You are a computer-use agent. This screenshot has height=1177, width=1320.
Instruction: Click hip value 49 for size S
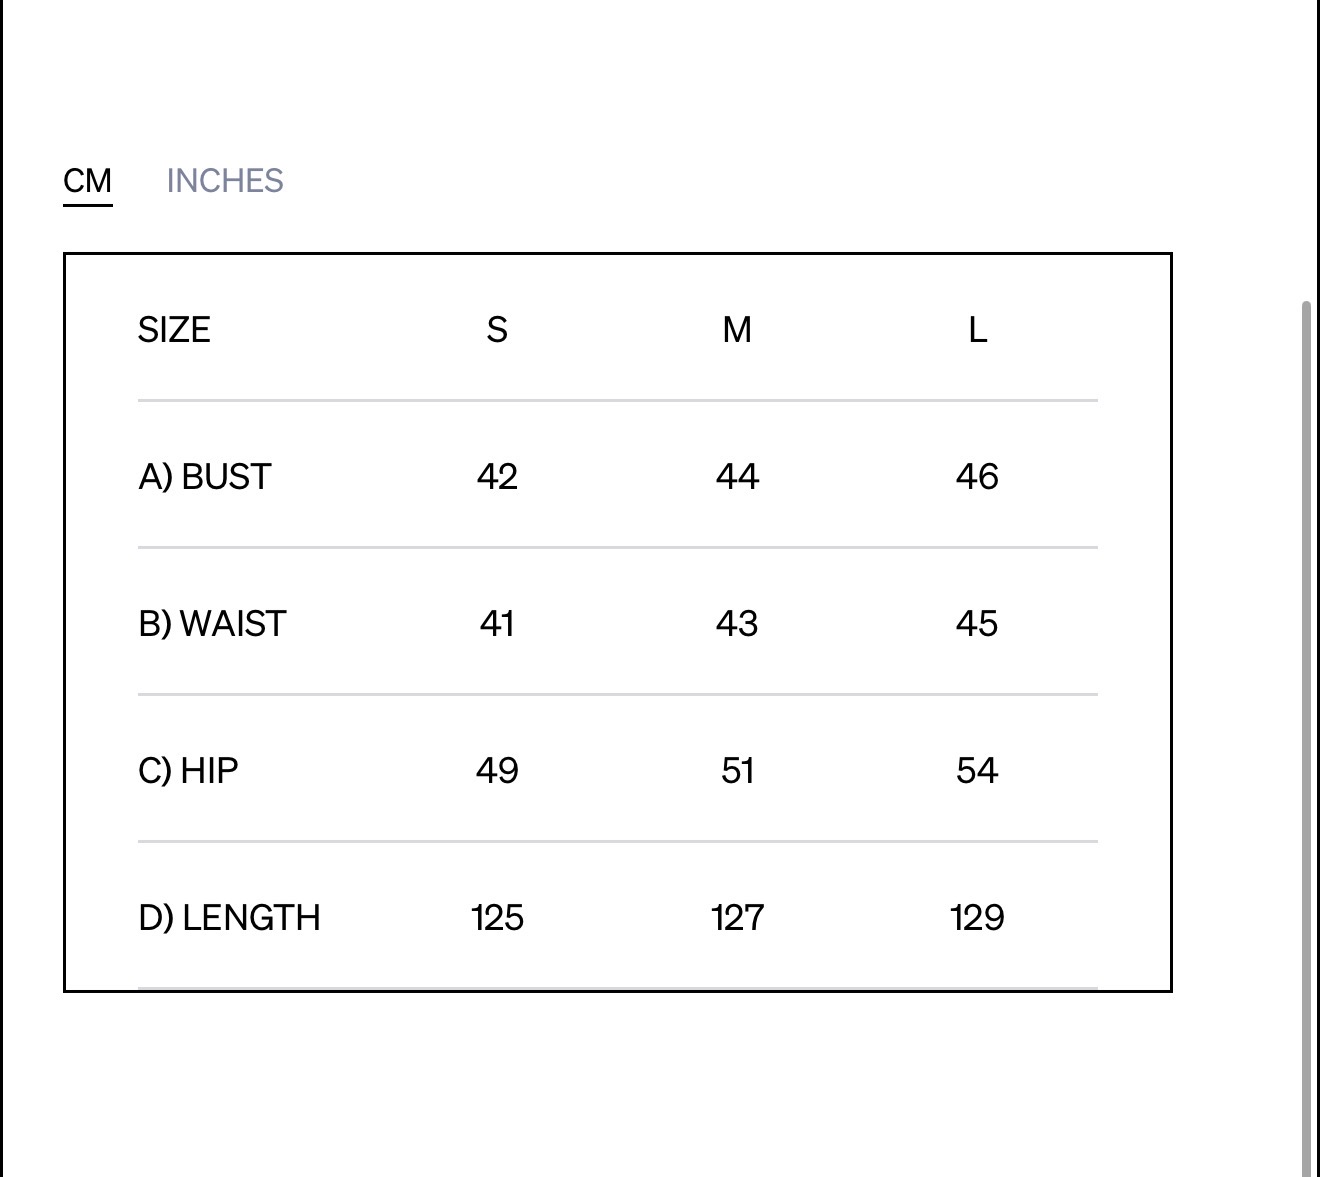[497, 771]
